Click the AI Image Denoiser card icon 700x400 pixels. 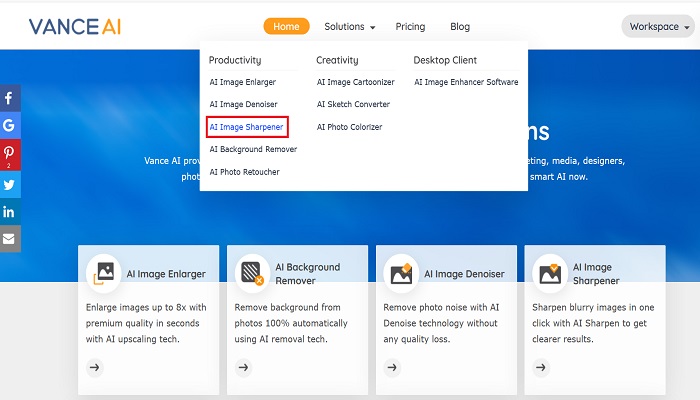(x=401, y=273)
